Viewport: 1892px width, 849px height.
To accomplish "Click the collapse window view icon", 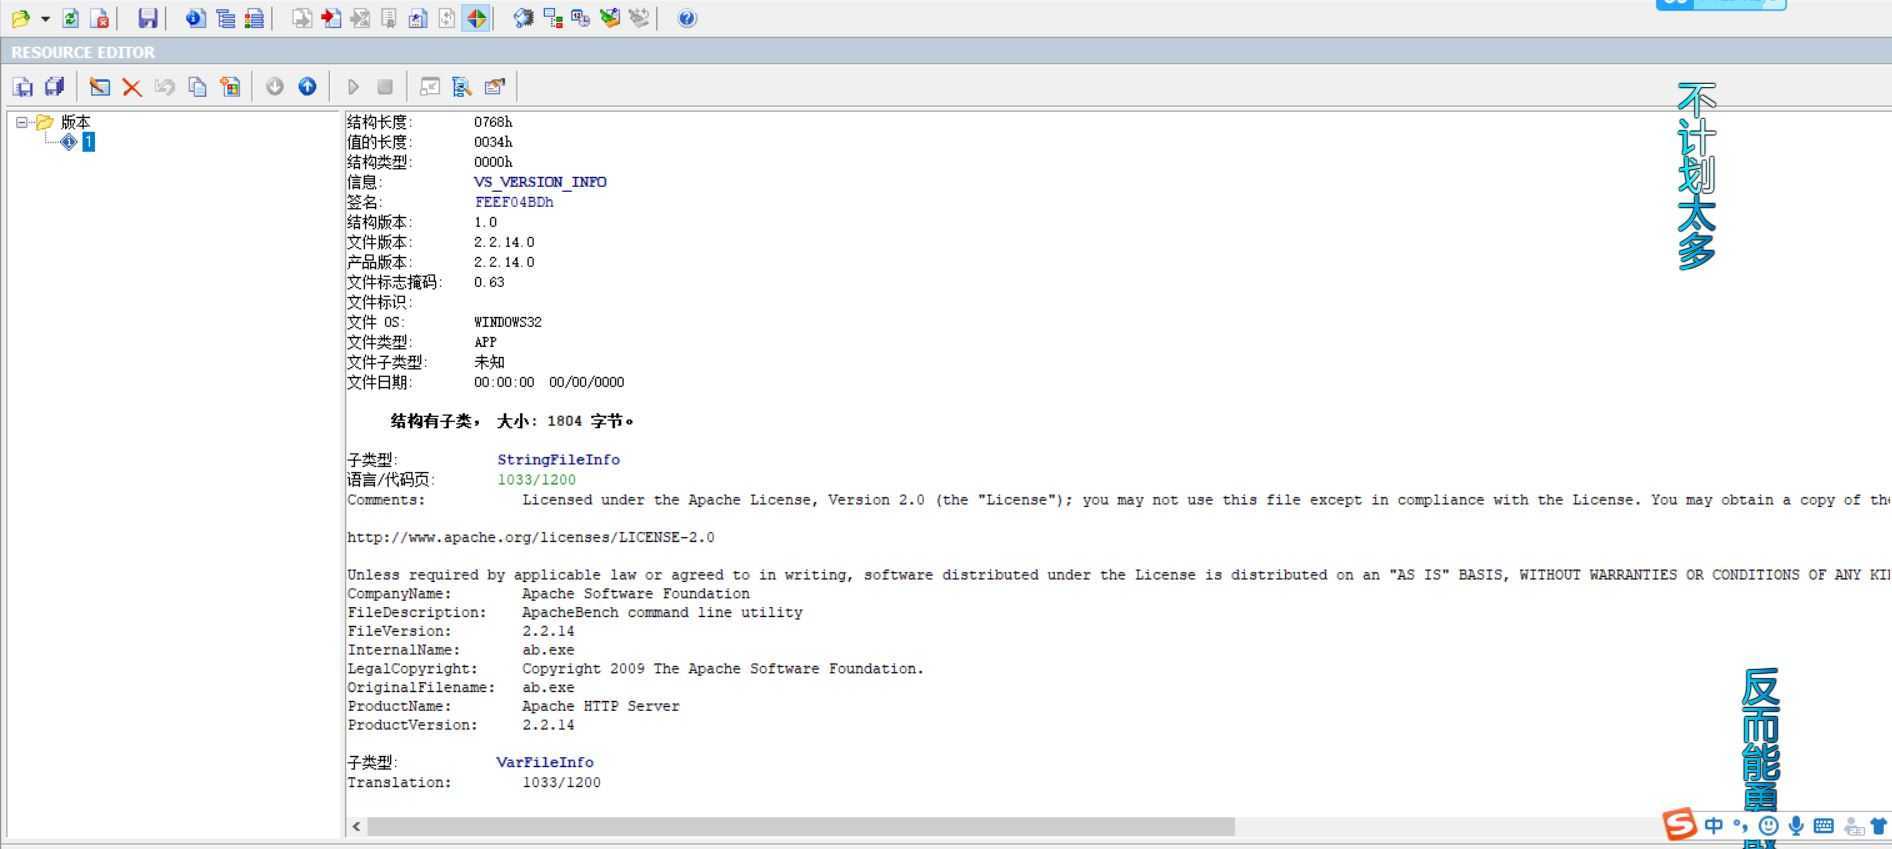I will 430,87.
